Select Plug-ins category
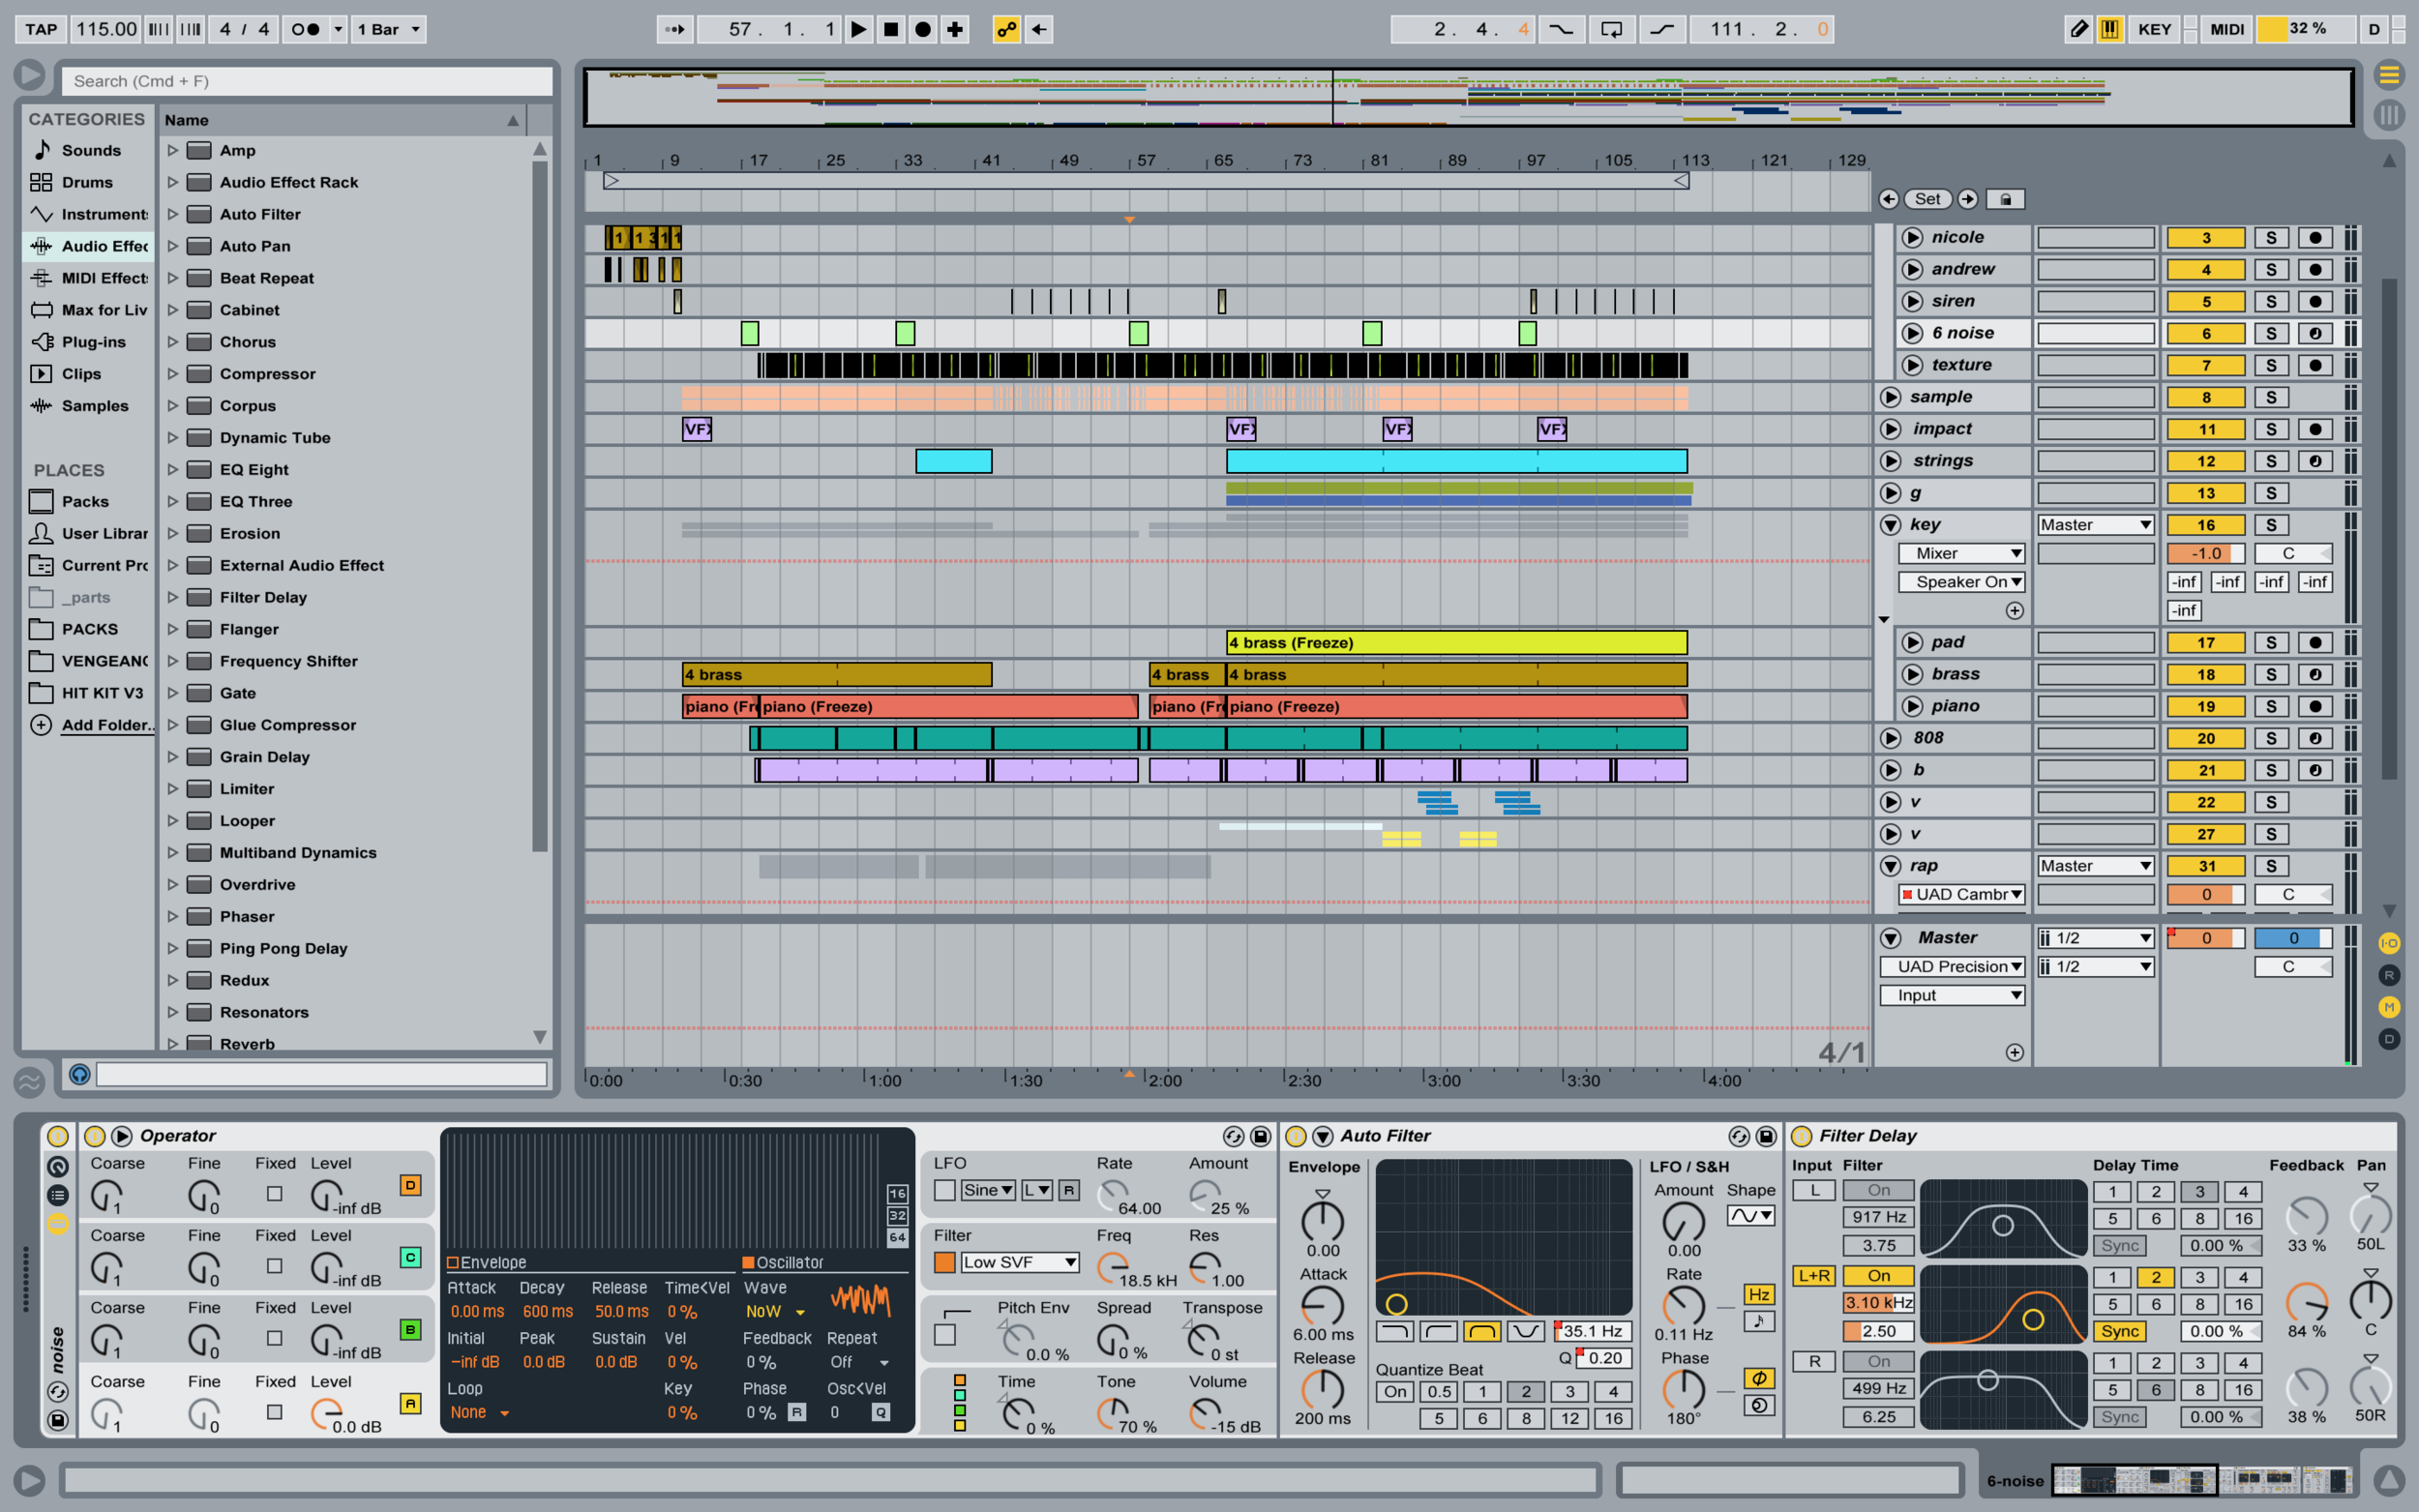The image size is (2419, 1512). 93,342
